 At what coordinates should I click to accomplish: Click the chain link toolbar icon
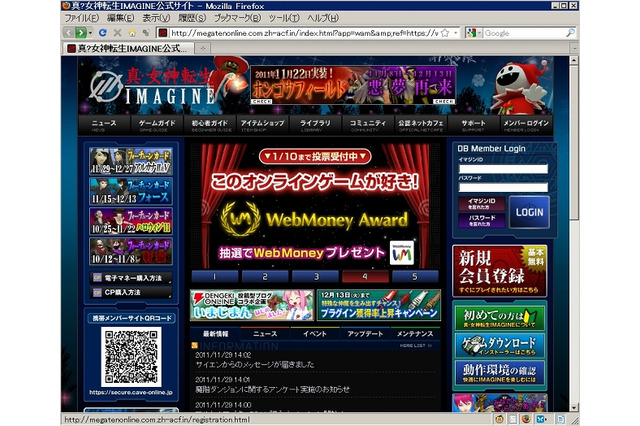tap(146, 33)
